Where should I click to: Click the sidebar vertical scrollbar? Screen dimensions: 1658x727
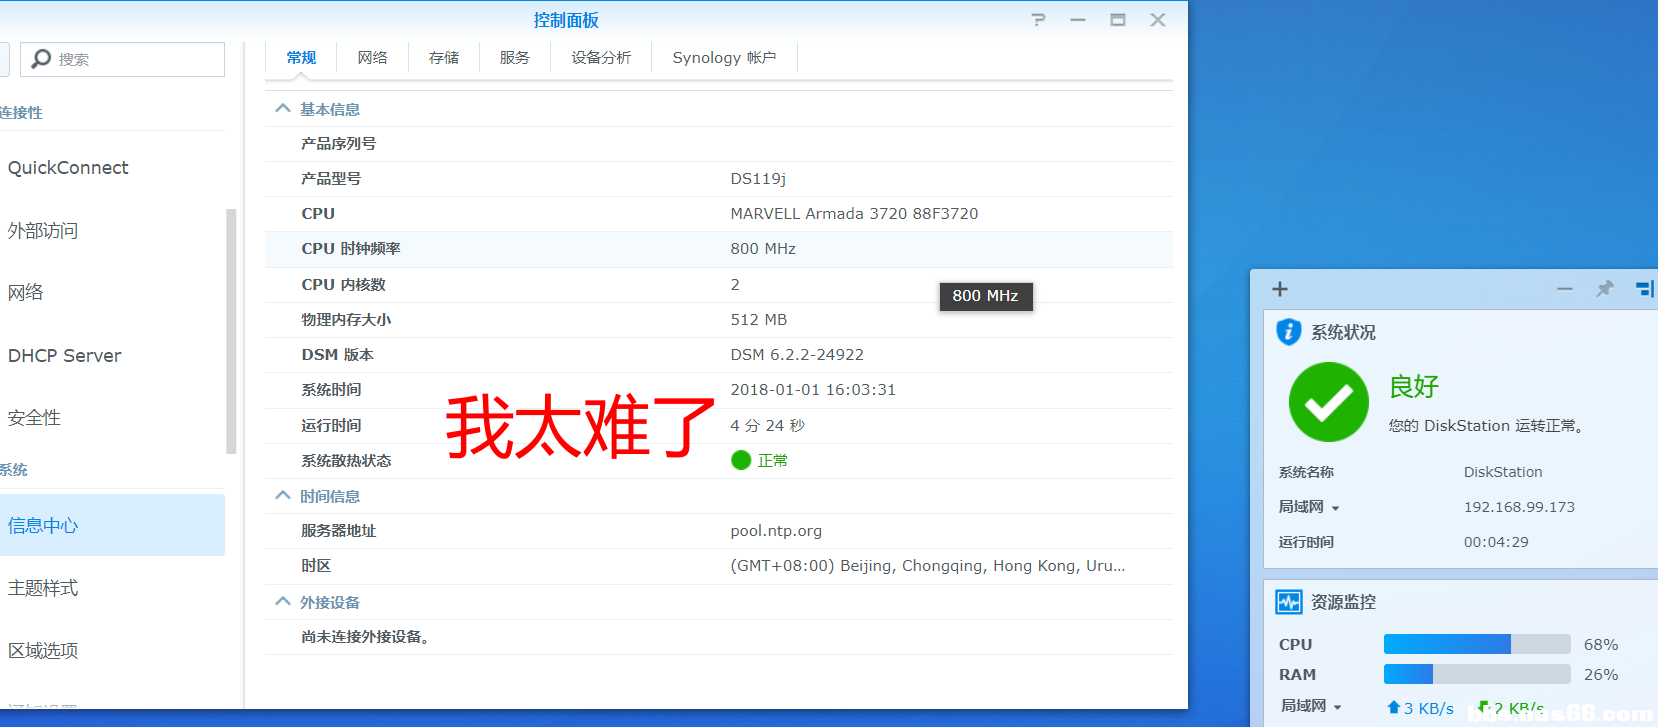click(x=232, y=331)
